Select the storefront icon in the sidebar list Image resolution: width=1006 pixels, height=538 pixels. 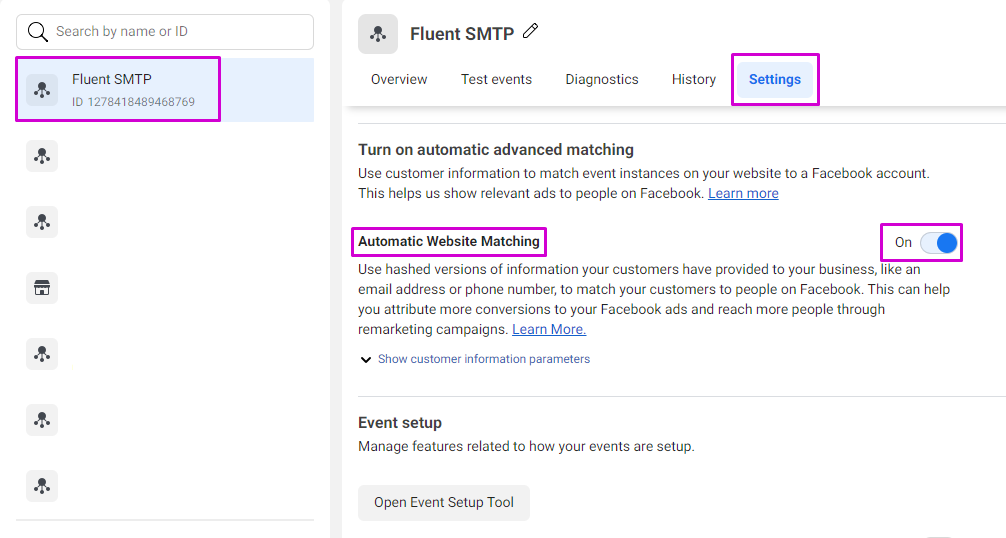coord(42,288)
